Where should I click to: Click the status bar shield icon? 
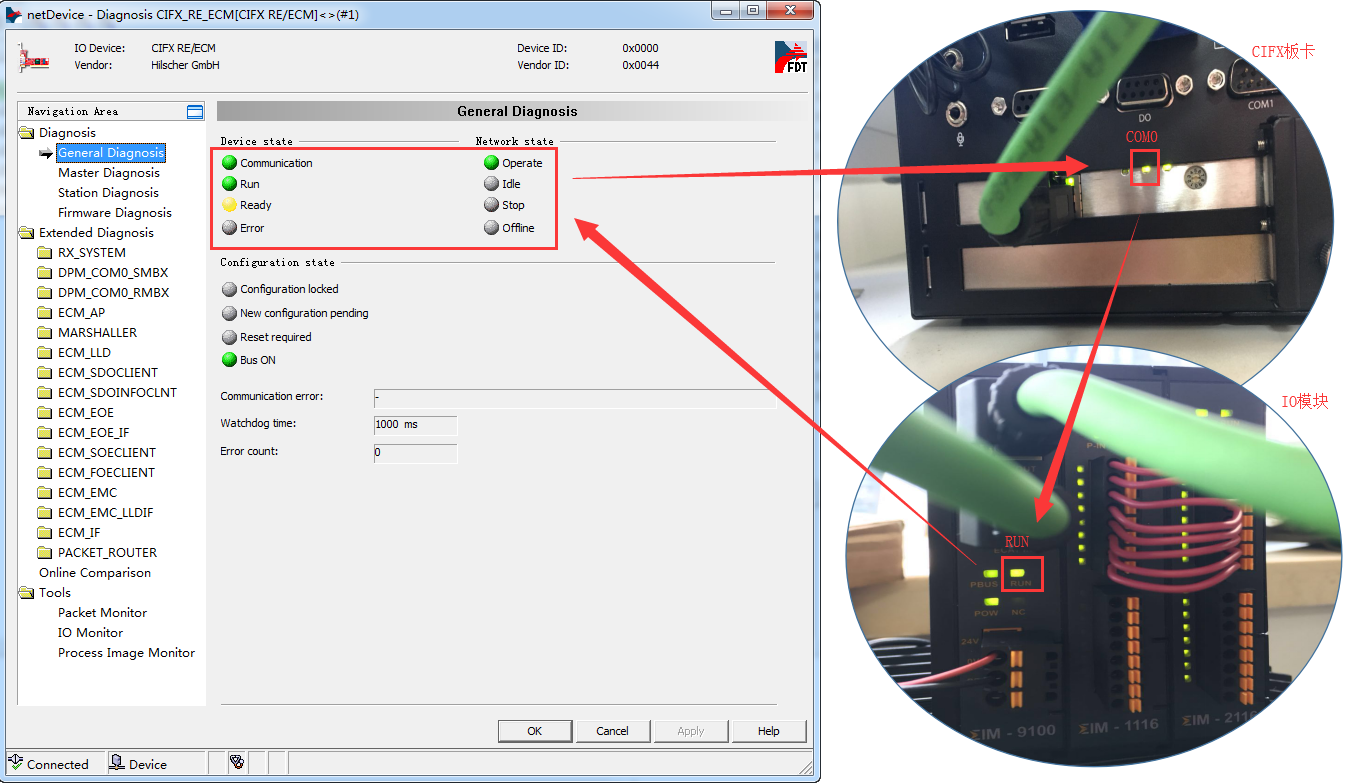click(x=237, y=762)
